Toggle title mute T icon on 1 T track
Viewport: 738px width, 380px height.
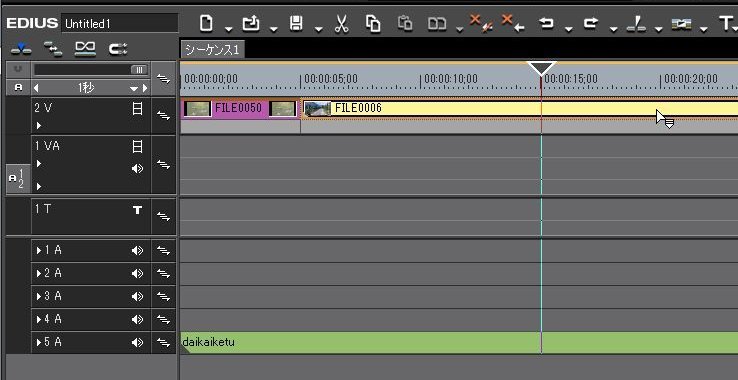tap(137, 210)
